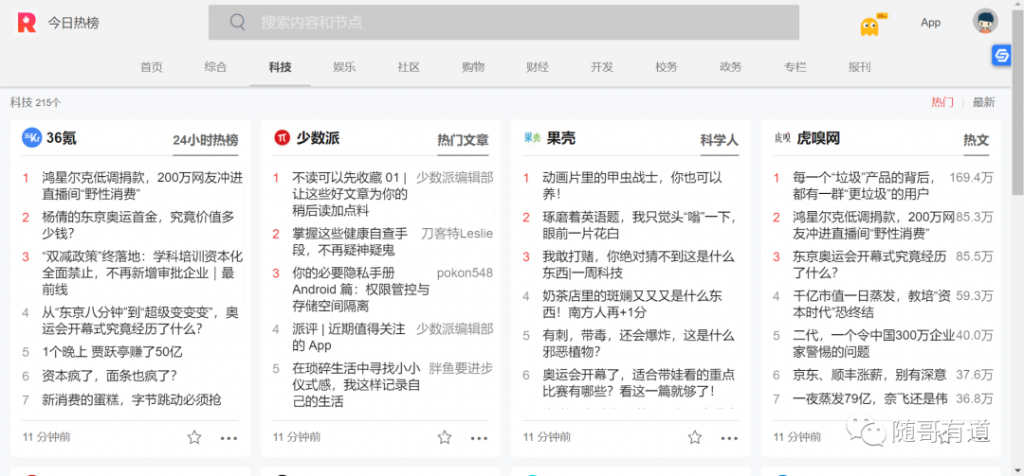Image resolution: width=1024 pixels, height=476 pixels.
Task: Click the App link in header
Action: 931,23
